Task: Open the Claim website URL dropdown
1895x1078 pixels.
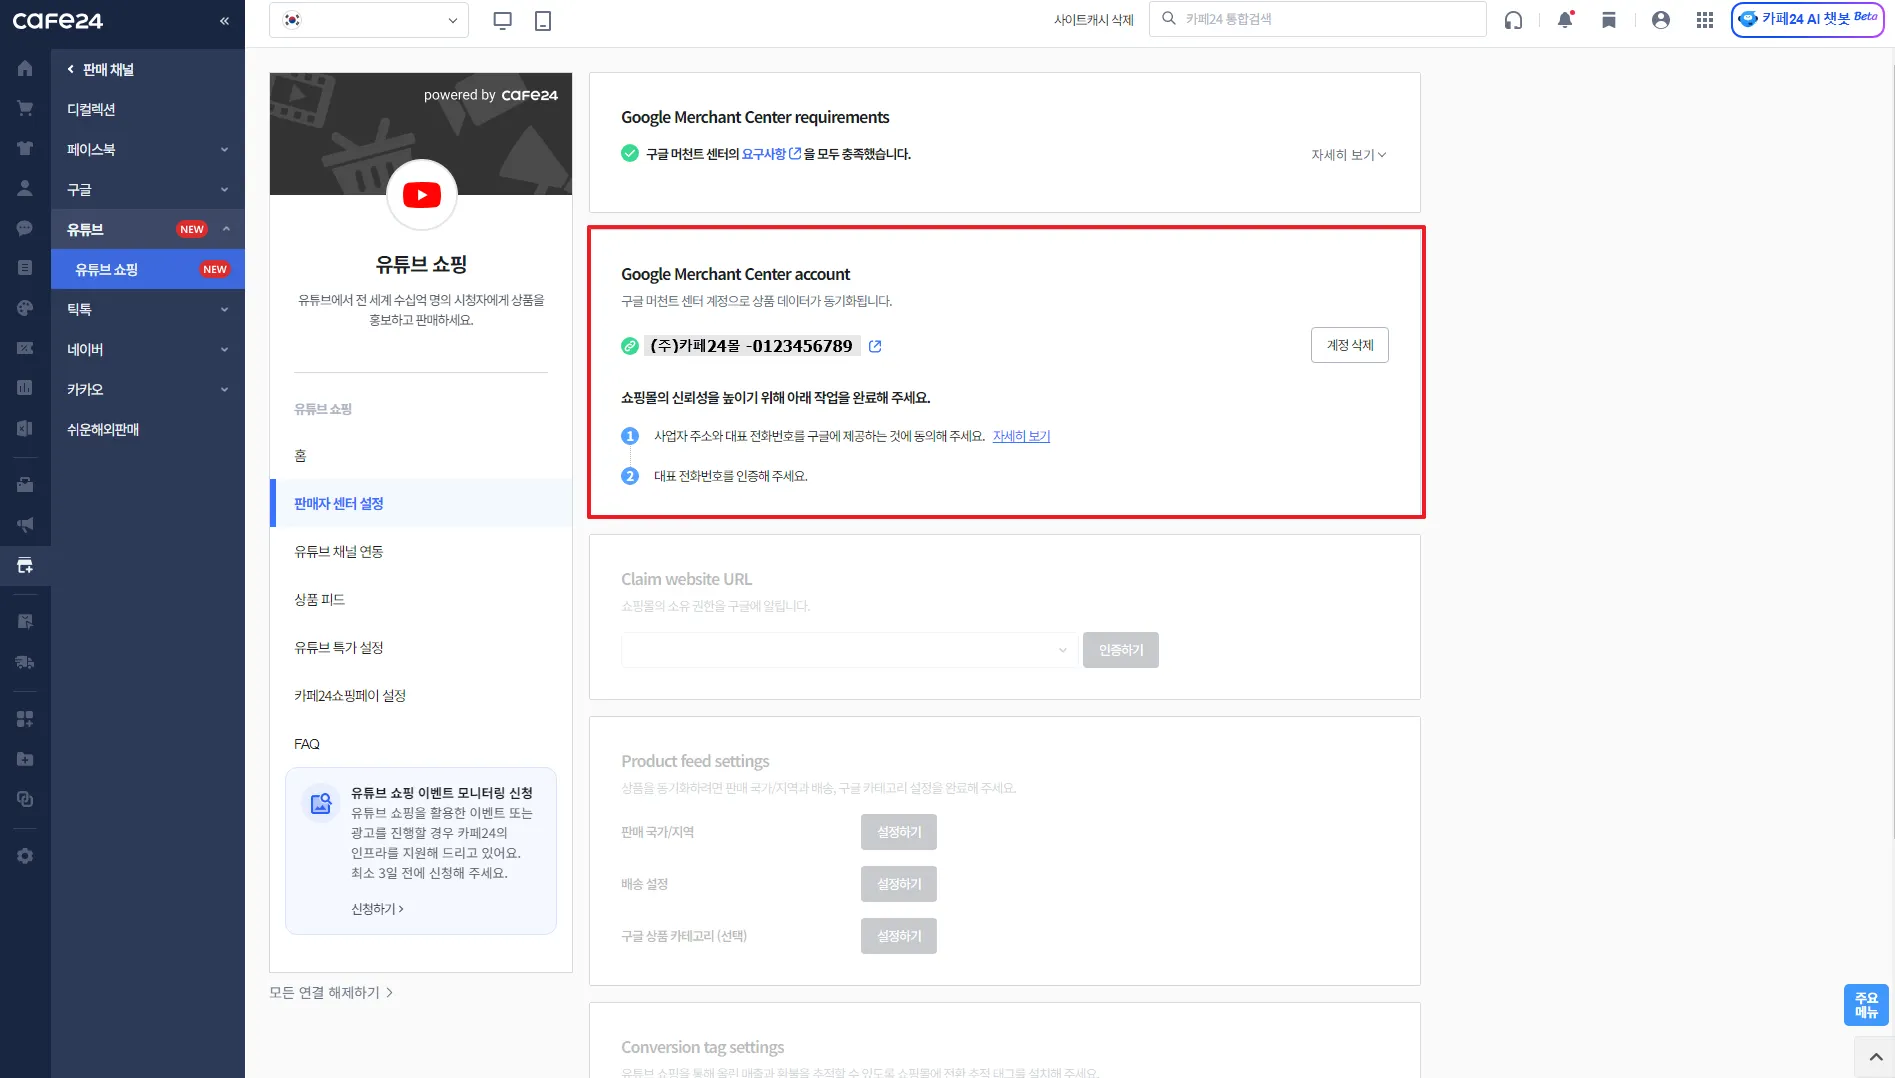Action: click(x=849, y=650)
